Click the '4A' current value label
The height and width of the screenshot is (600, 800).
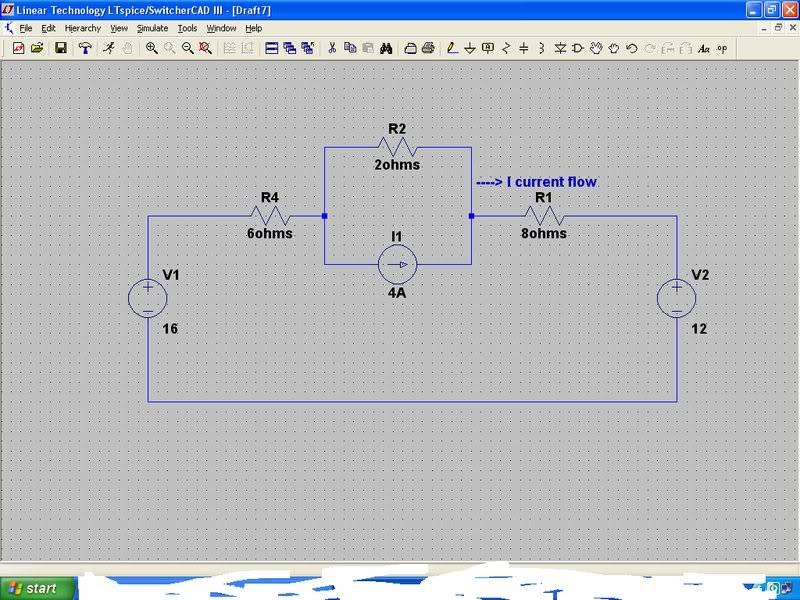pos(397,293)
